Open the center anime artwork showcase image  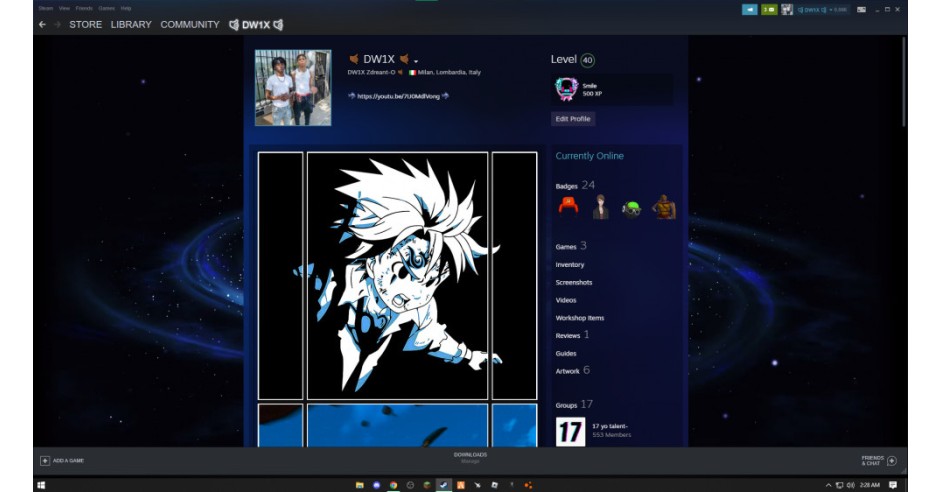pos(397,276)
